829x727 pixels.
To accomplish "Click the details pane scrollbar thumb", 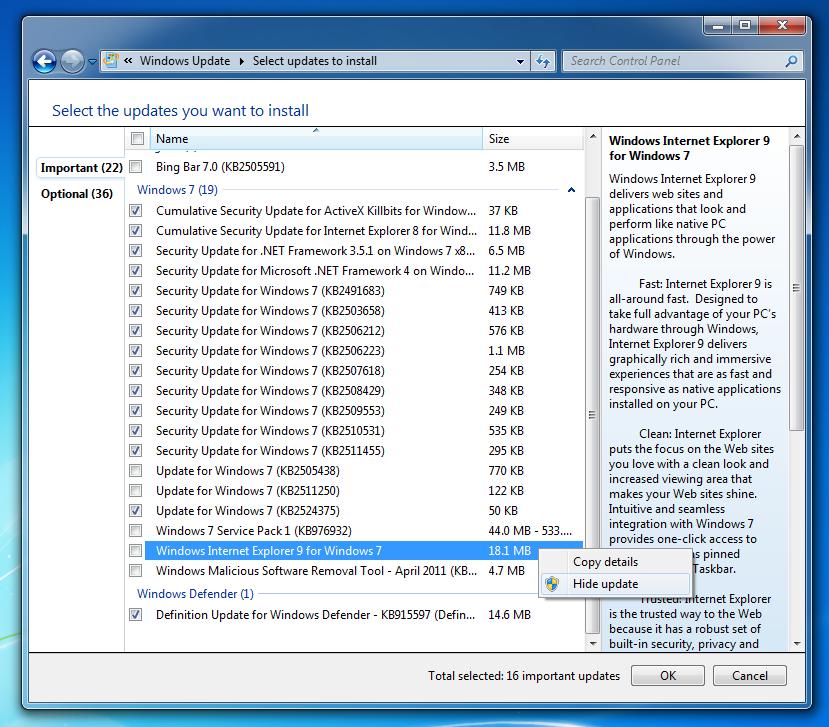I will [797, 288].
